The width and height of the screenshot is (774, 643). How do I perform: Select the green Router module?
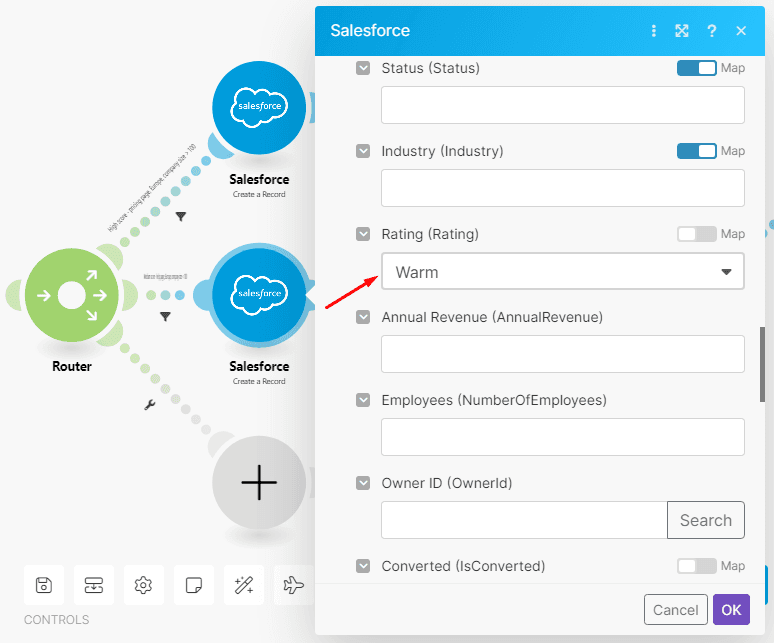point(71,296)
